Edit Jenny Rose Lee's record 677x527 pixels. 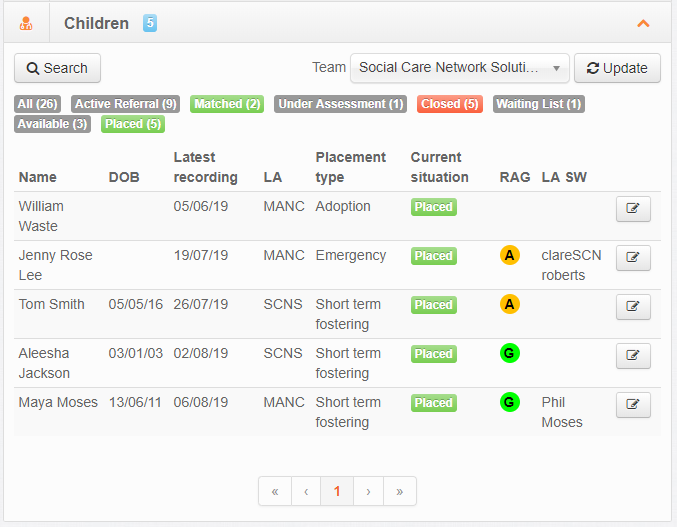point(633,258)
